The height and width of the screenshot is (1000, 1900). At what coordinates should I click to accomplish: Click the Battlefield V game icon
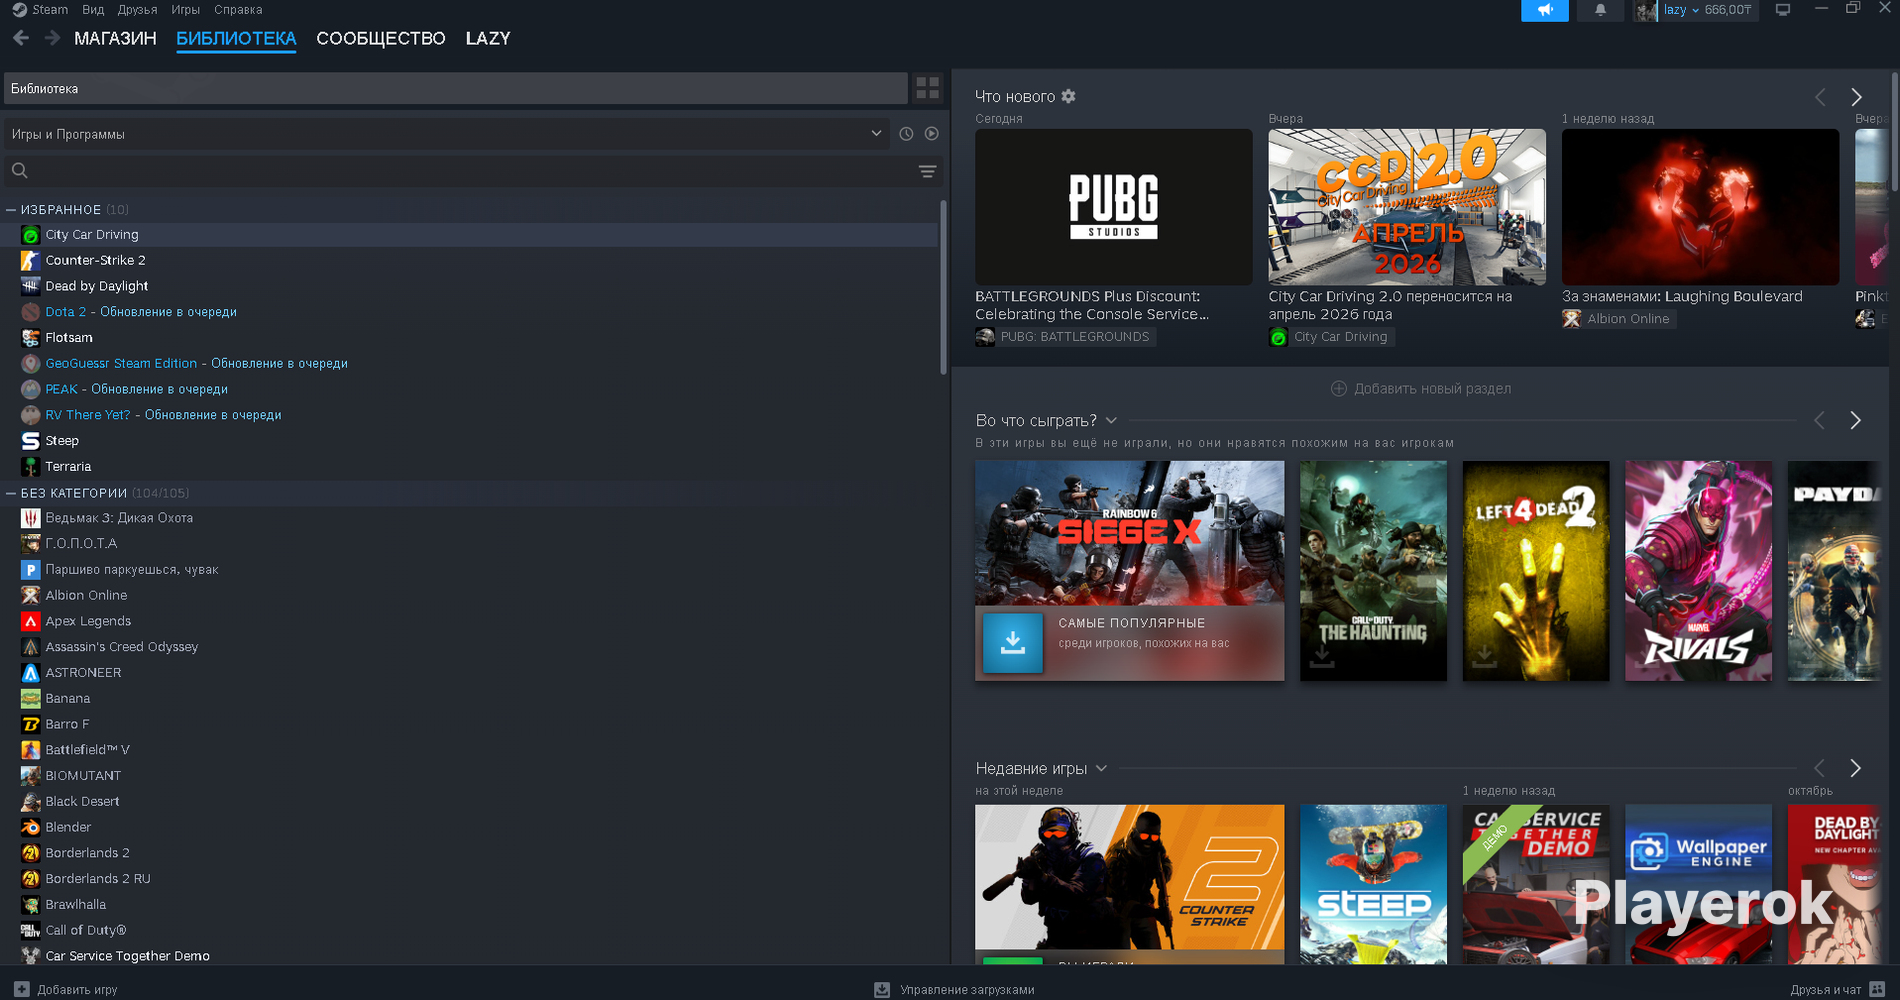tap(31, 750)
